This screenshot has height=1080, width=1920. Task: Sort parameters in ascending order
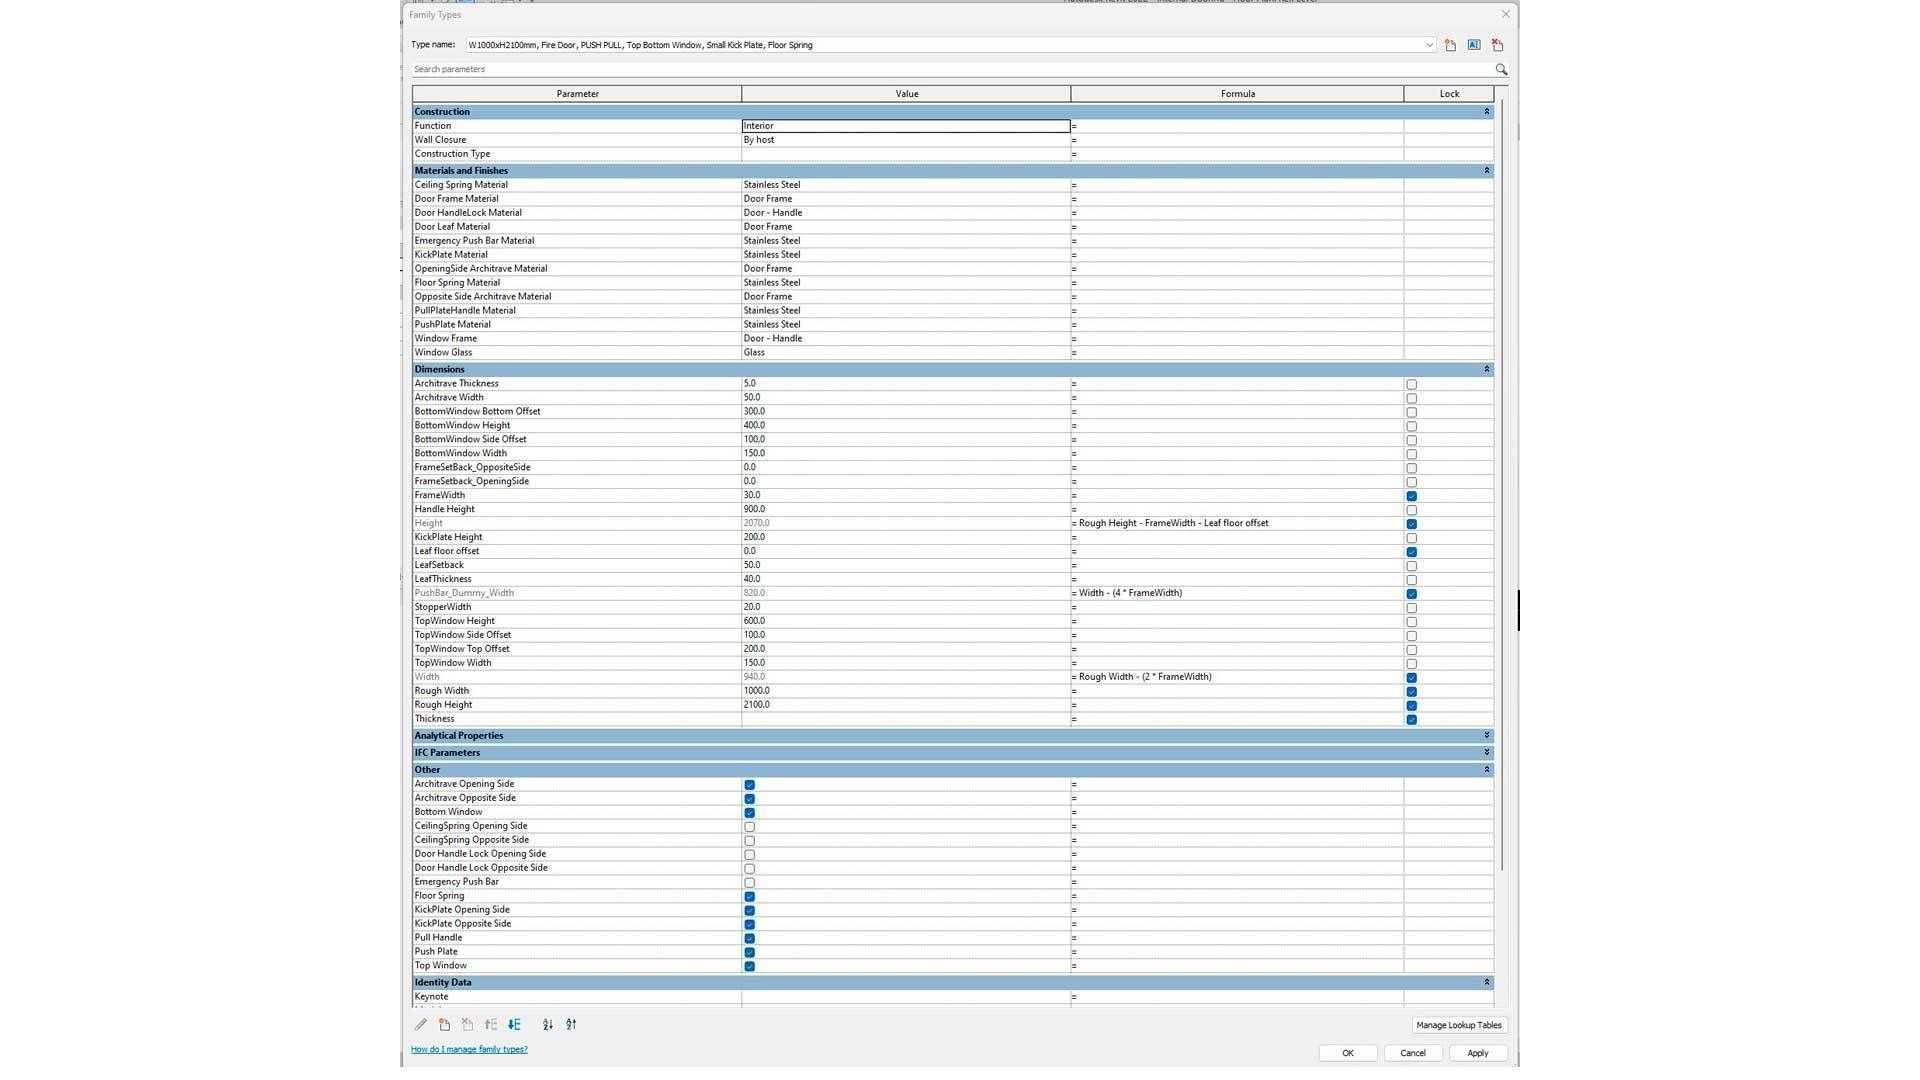pyautogui.click(x=547, y=1025)
